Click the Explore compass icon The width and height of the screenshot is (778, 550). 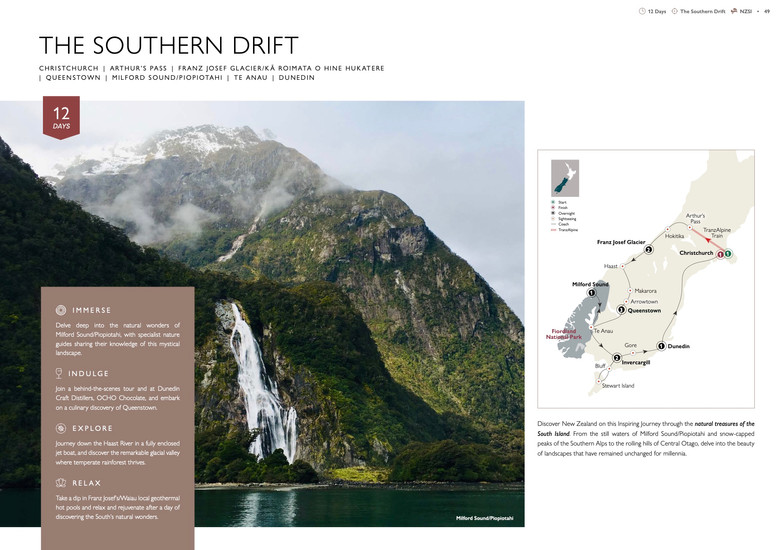(61, 428)
